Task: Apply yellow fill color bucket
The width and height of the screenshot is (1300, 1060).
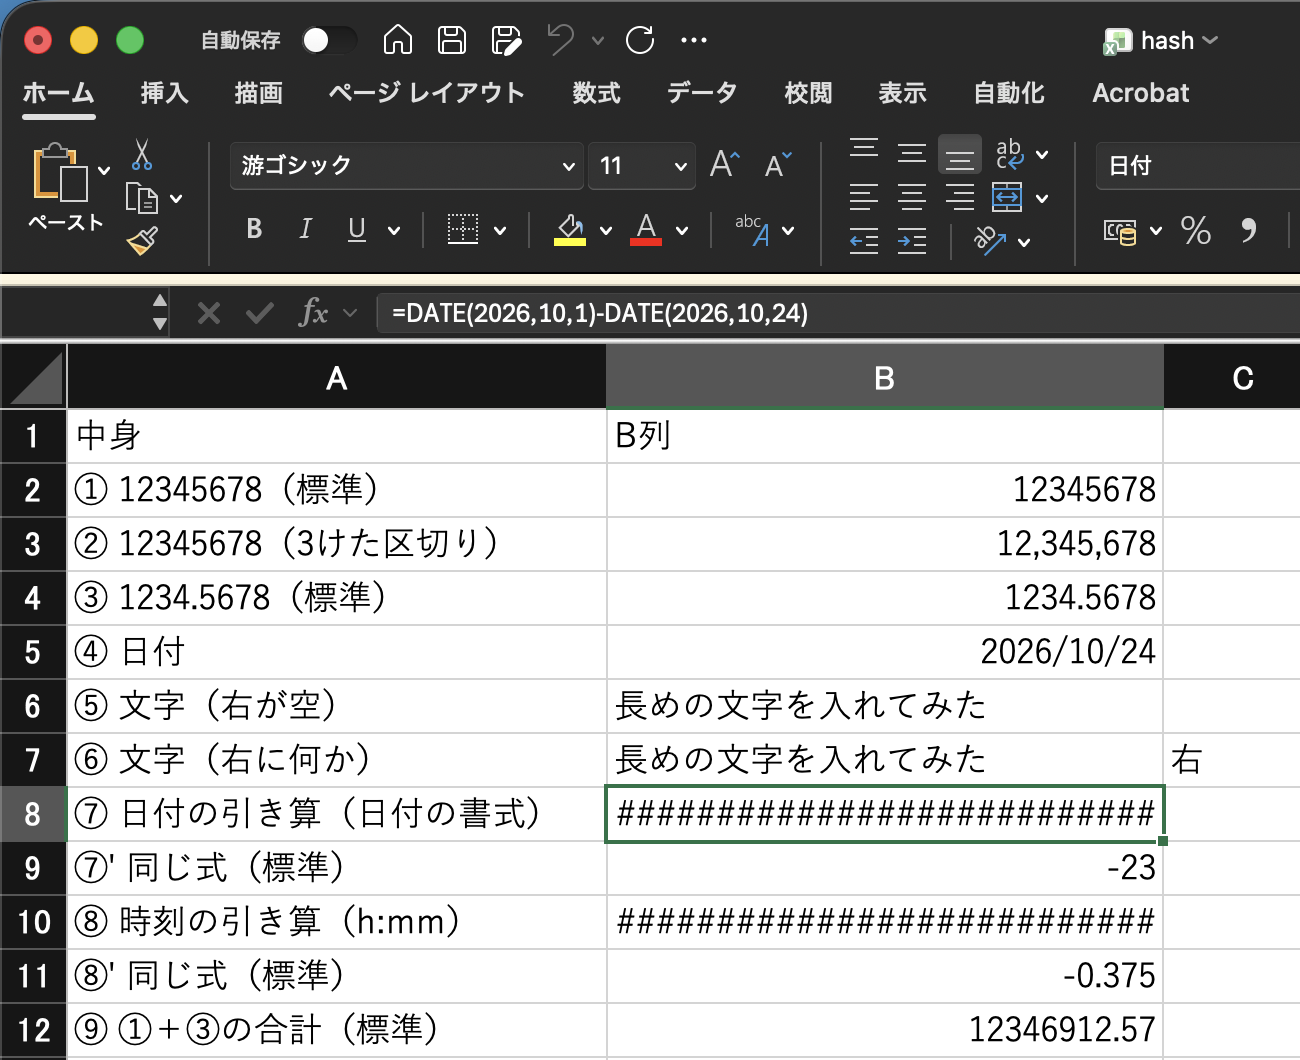Action: coord(570,230)
